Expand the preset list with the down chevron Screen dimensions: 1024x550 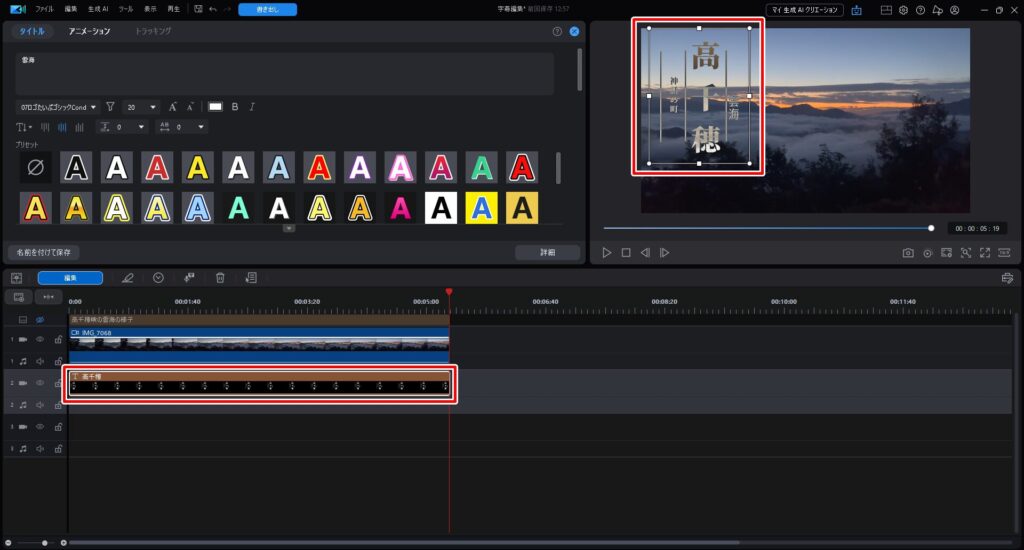(289, 228)
